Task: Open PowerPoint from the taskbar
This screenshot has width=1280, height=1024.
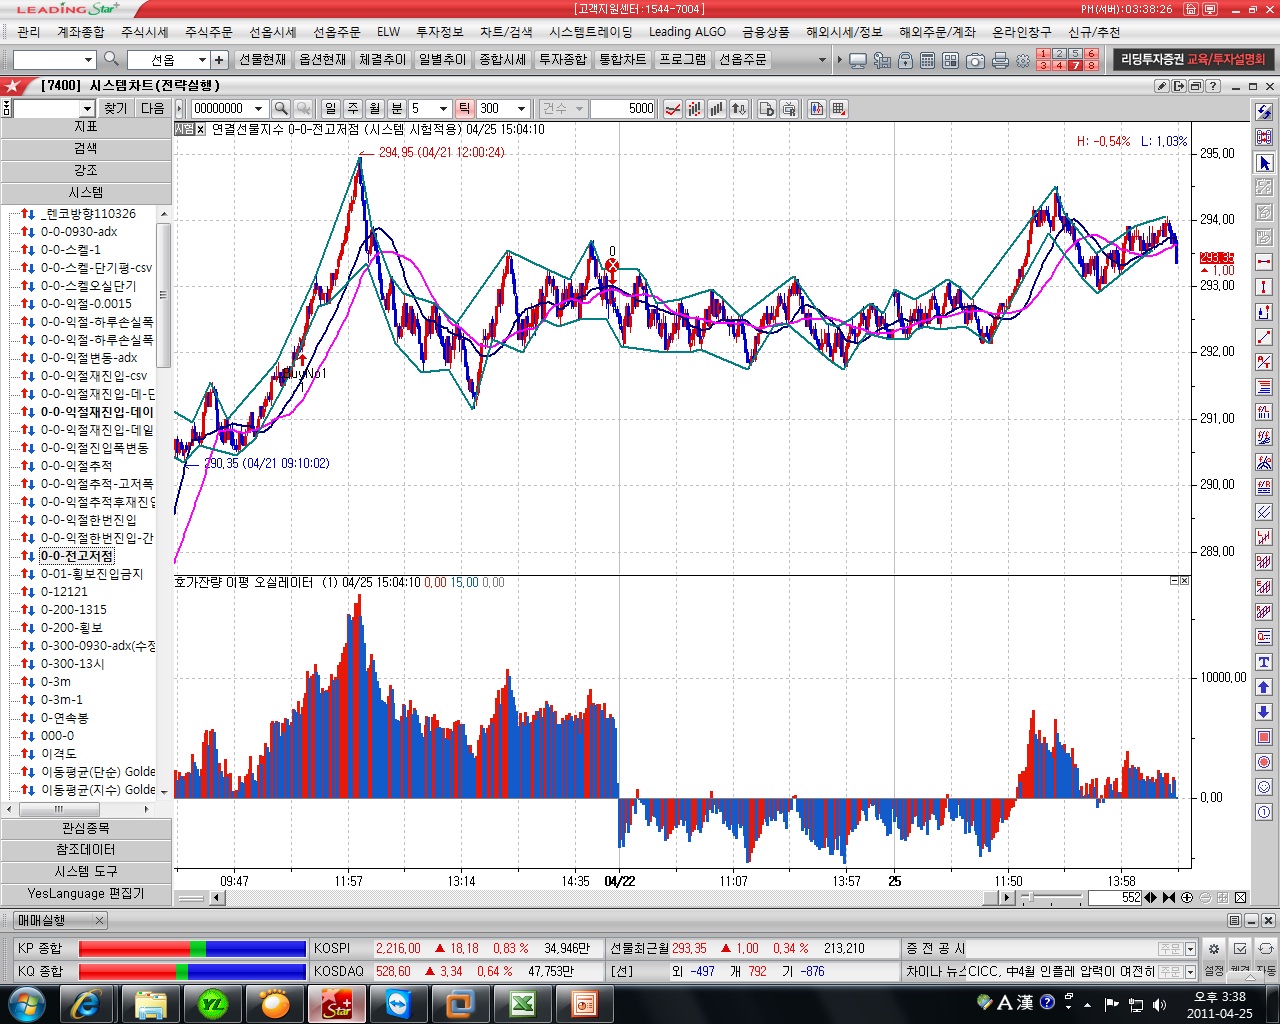Action: click(x=584, y=1003)
